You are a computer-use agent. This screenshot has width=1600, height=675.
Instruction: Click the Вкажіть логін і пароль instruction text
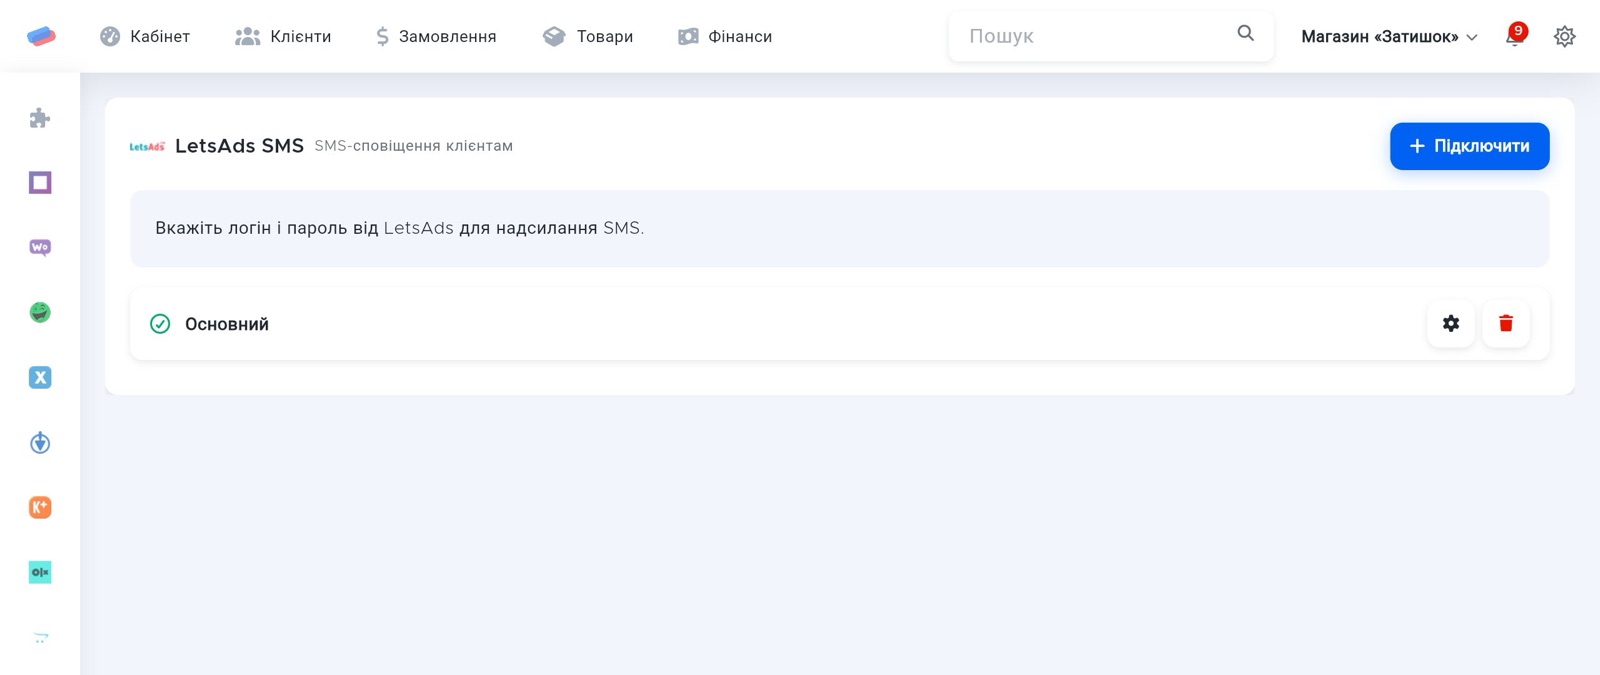pos(399,228)
